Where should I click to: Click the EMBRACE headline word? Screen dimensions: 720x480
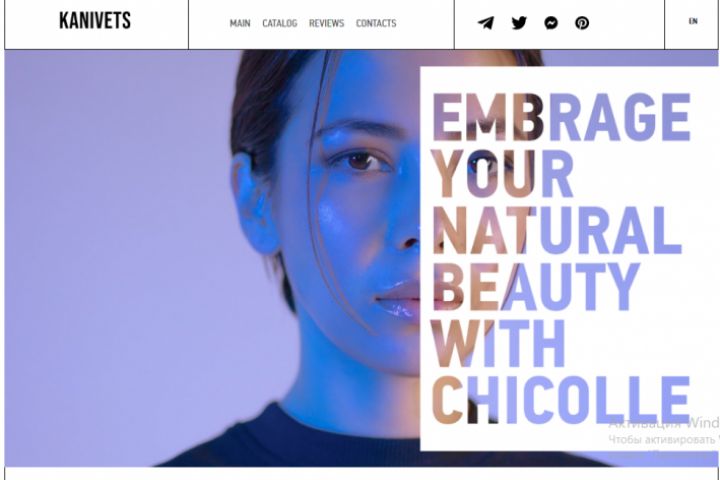tap(561, 117)
